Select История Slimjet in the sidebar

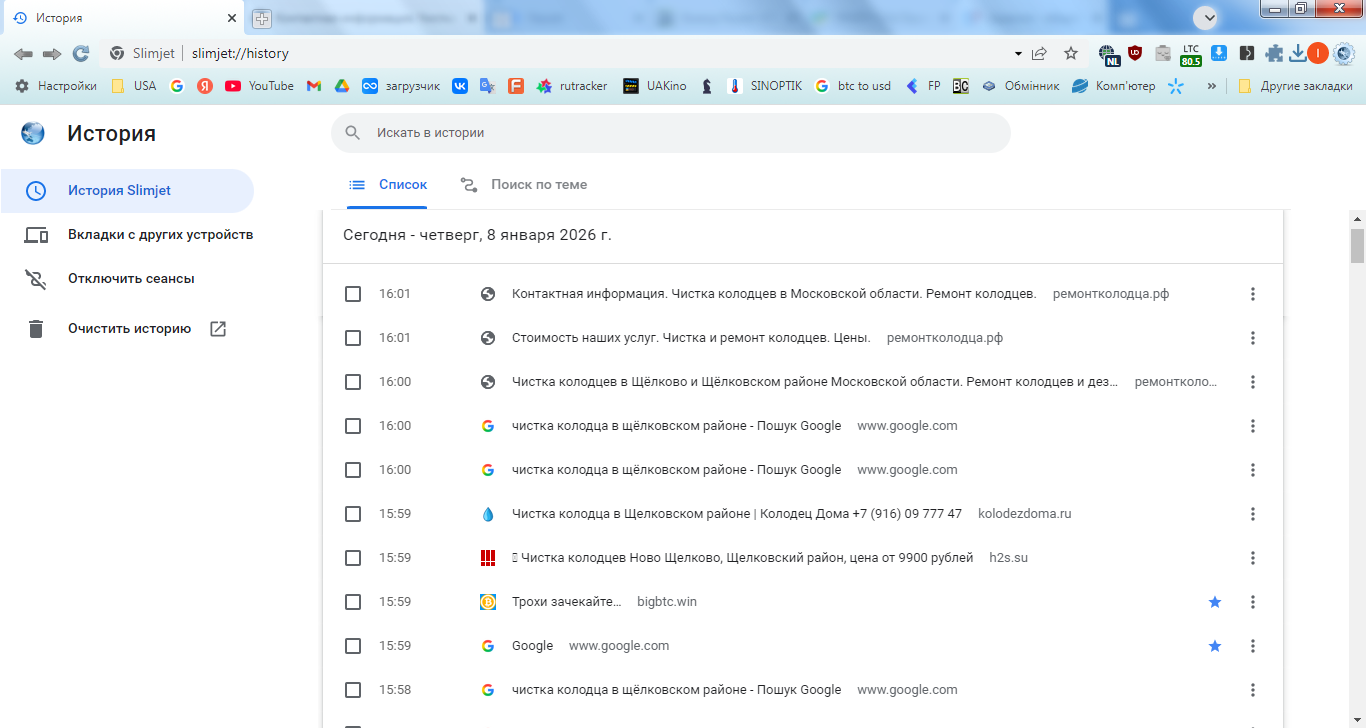[x=127, y=191]
